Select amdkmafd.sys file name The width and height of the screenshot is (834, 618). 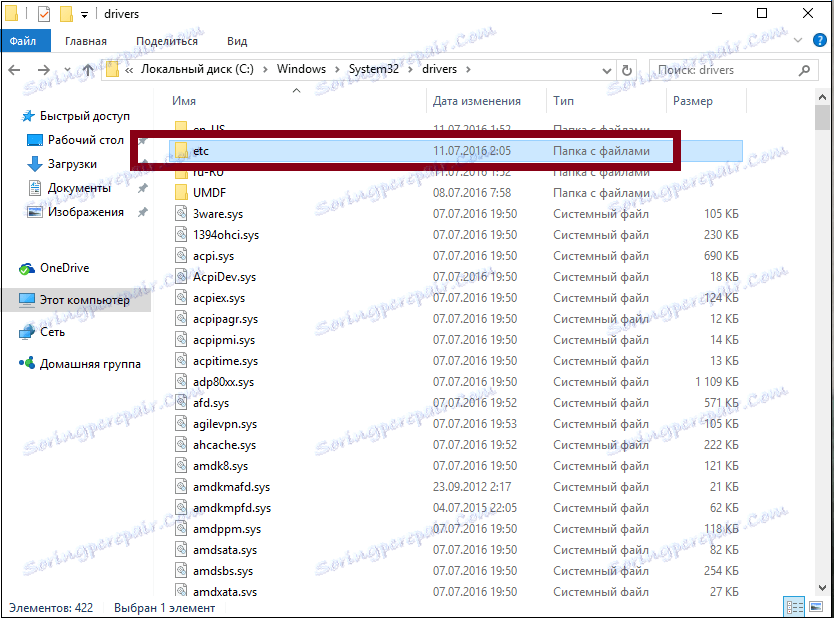(231, 487)
